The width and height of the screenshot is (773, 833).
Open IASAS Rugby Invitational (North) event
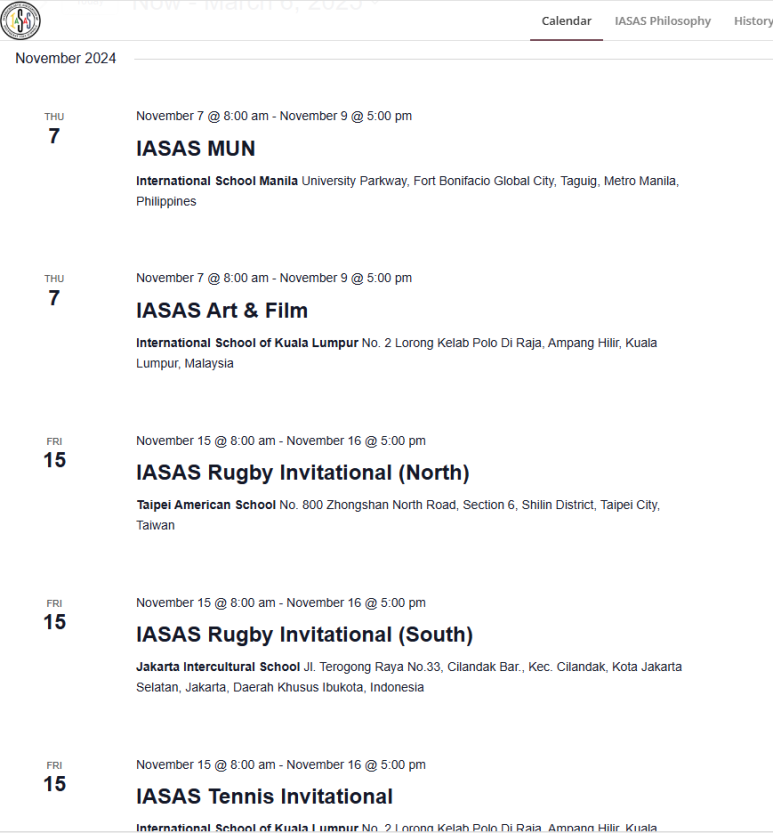pos(303,472)
